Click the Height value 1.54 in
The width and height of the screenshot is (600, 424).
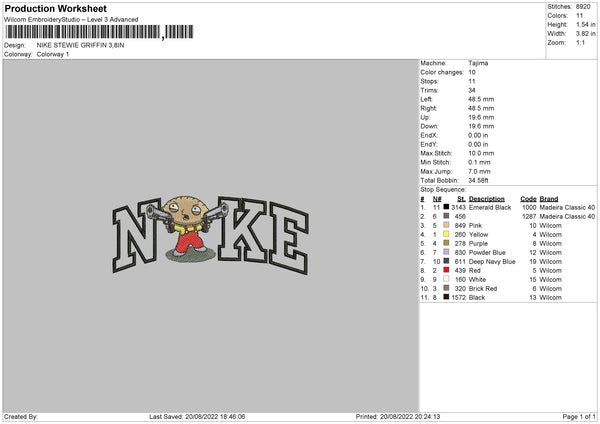[585, 24]
